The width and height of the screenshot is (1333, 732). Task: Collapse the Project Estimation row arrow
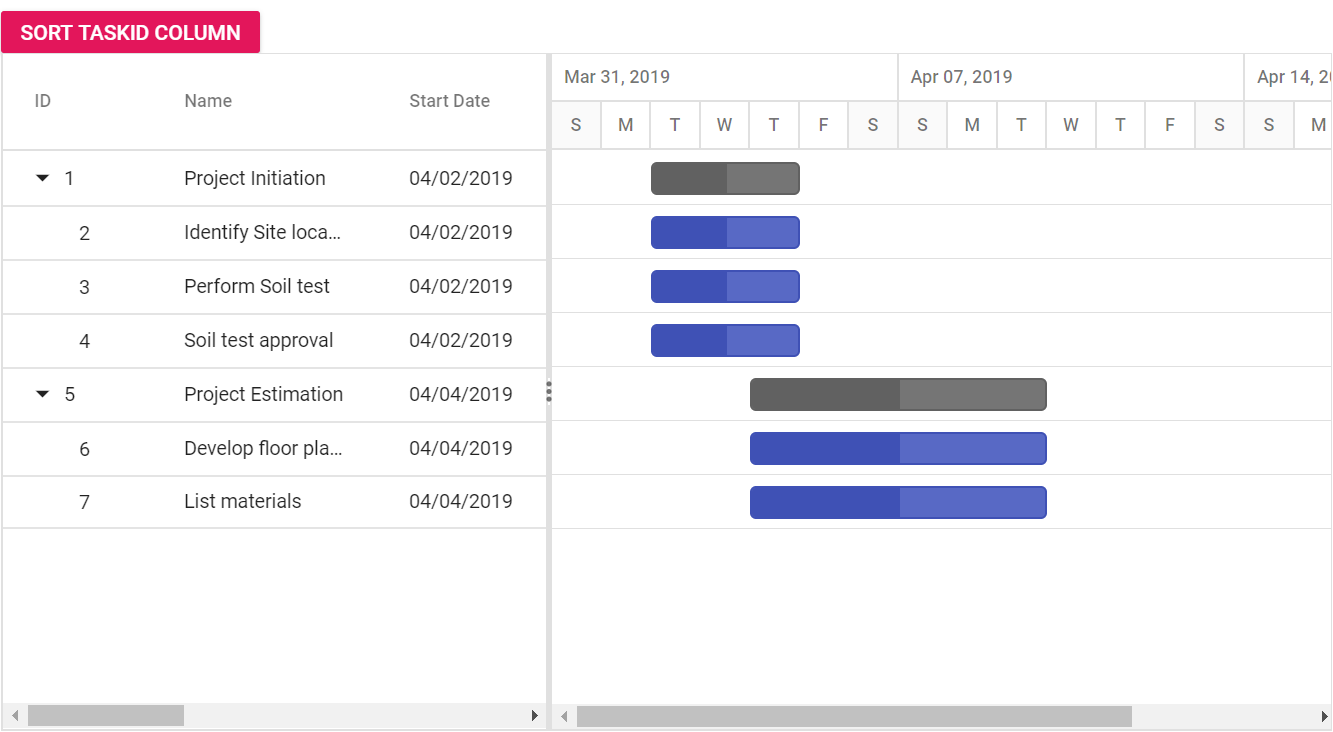42,394
